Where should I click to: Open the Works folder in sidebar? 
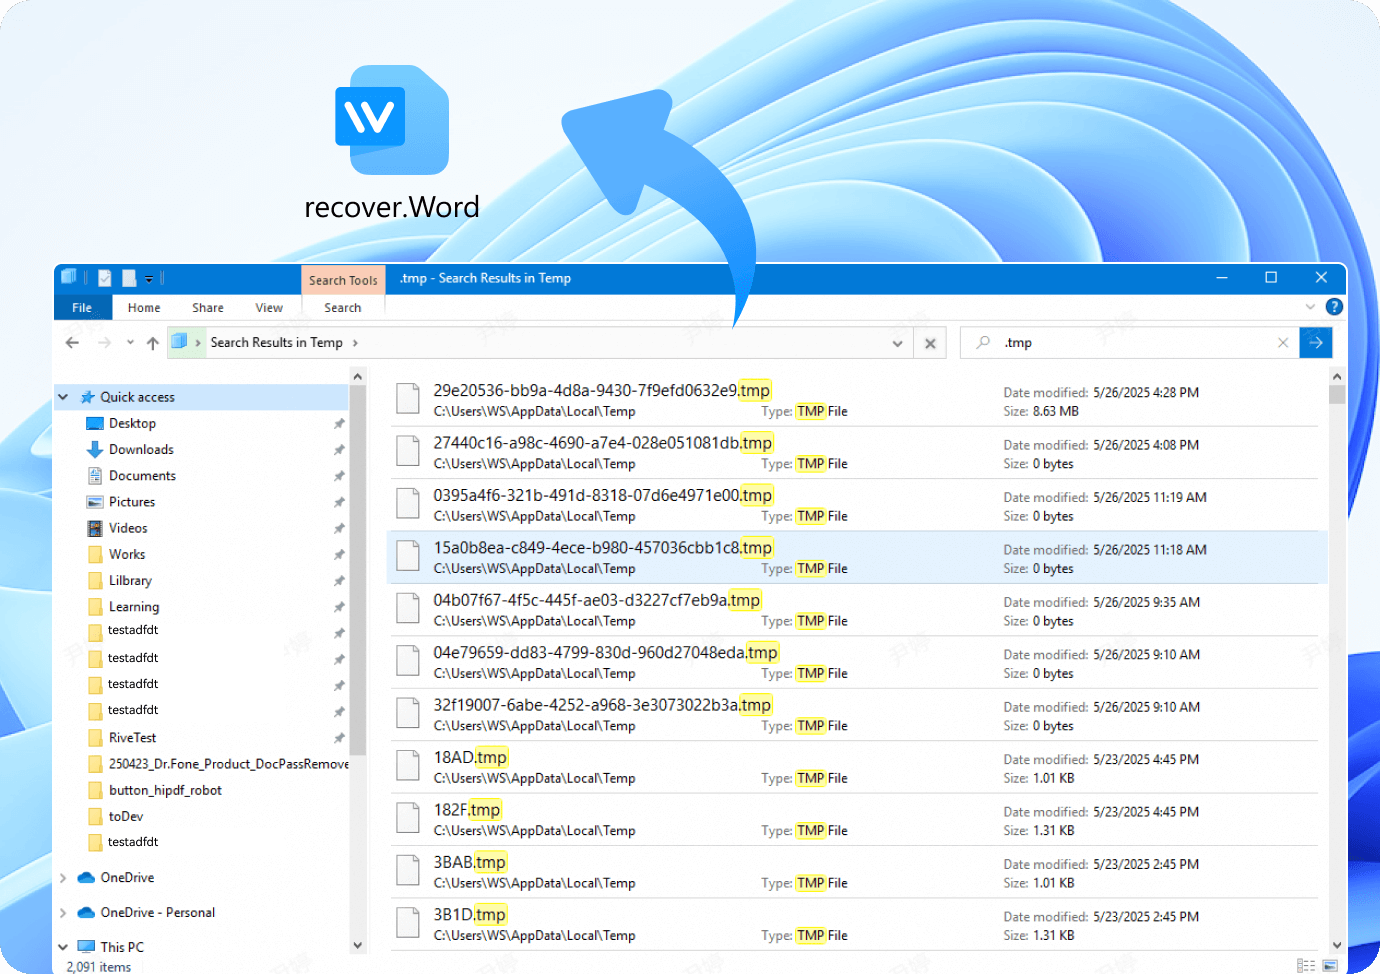[127, 554]
